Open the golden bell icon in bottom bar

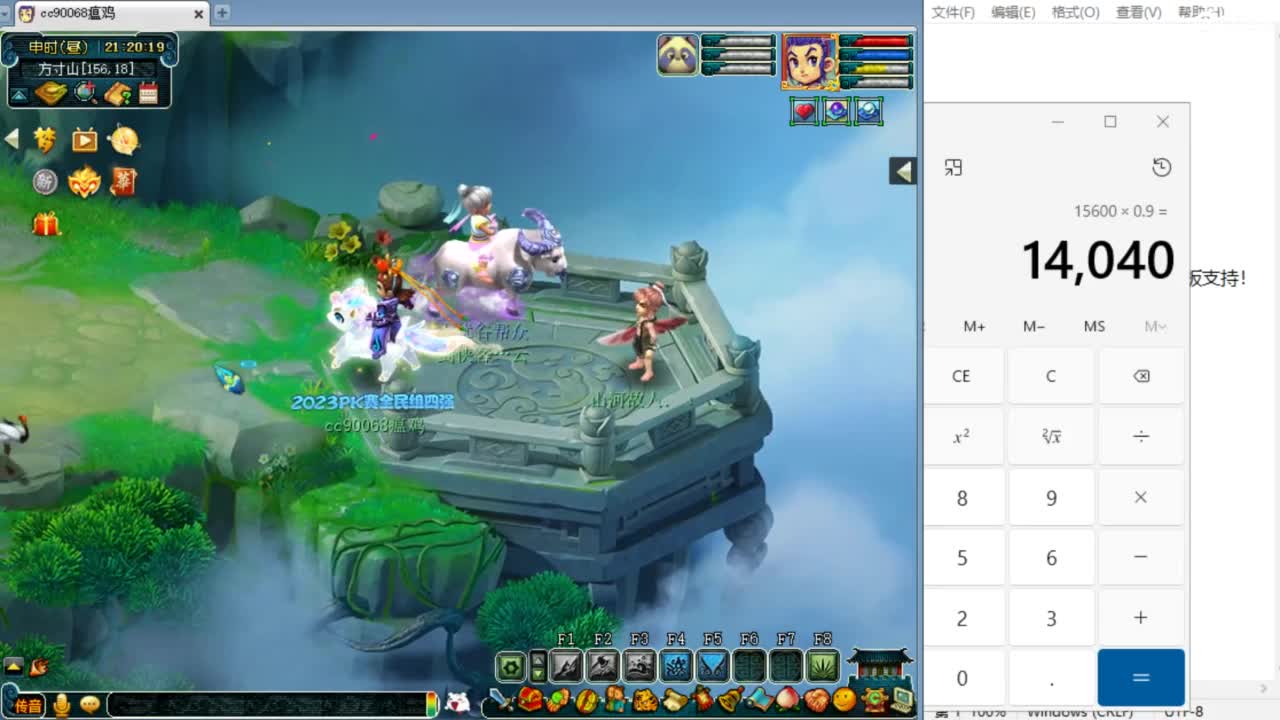[x=731, y=700]
